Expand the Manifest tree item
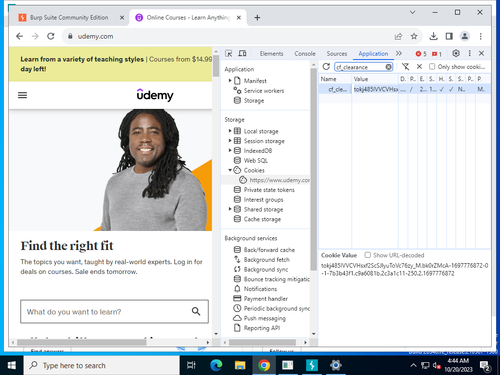500x375 pixels. click(230, 81)
